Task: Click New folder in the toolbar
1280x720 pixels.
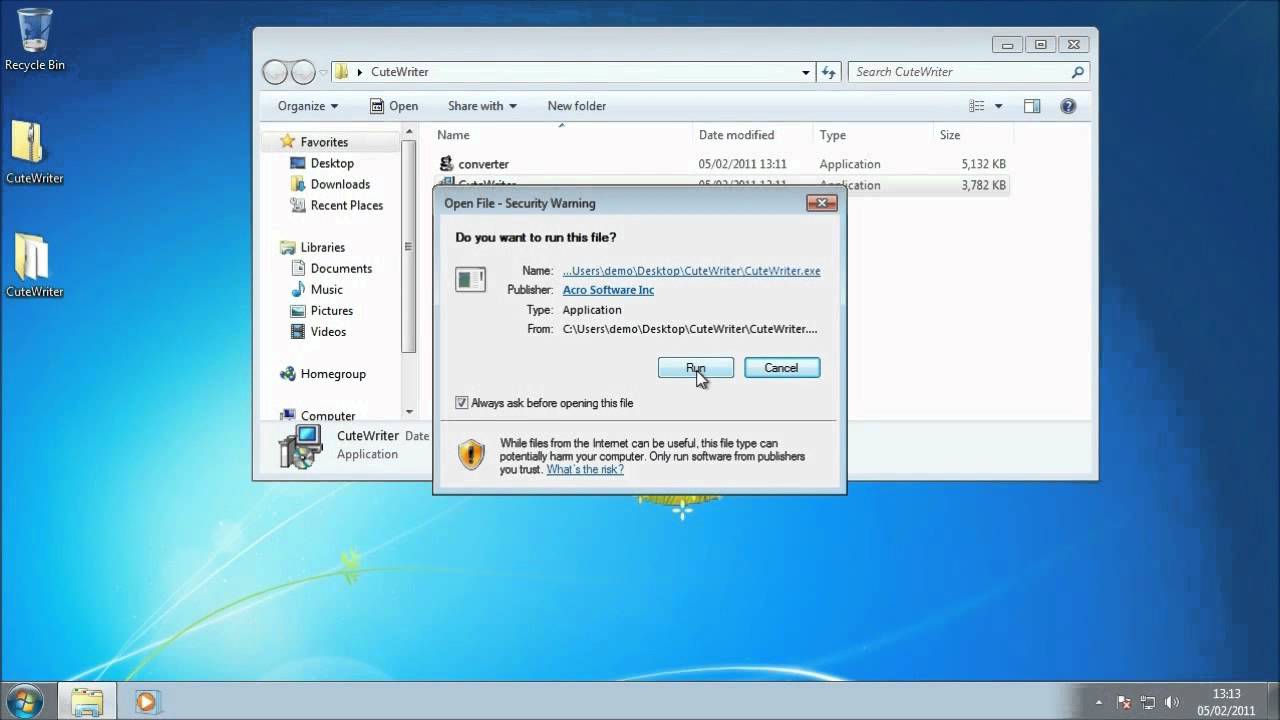Action: tap(577, 106)
